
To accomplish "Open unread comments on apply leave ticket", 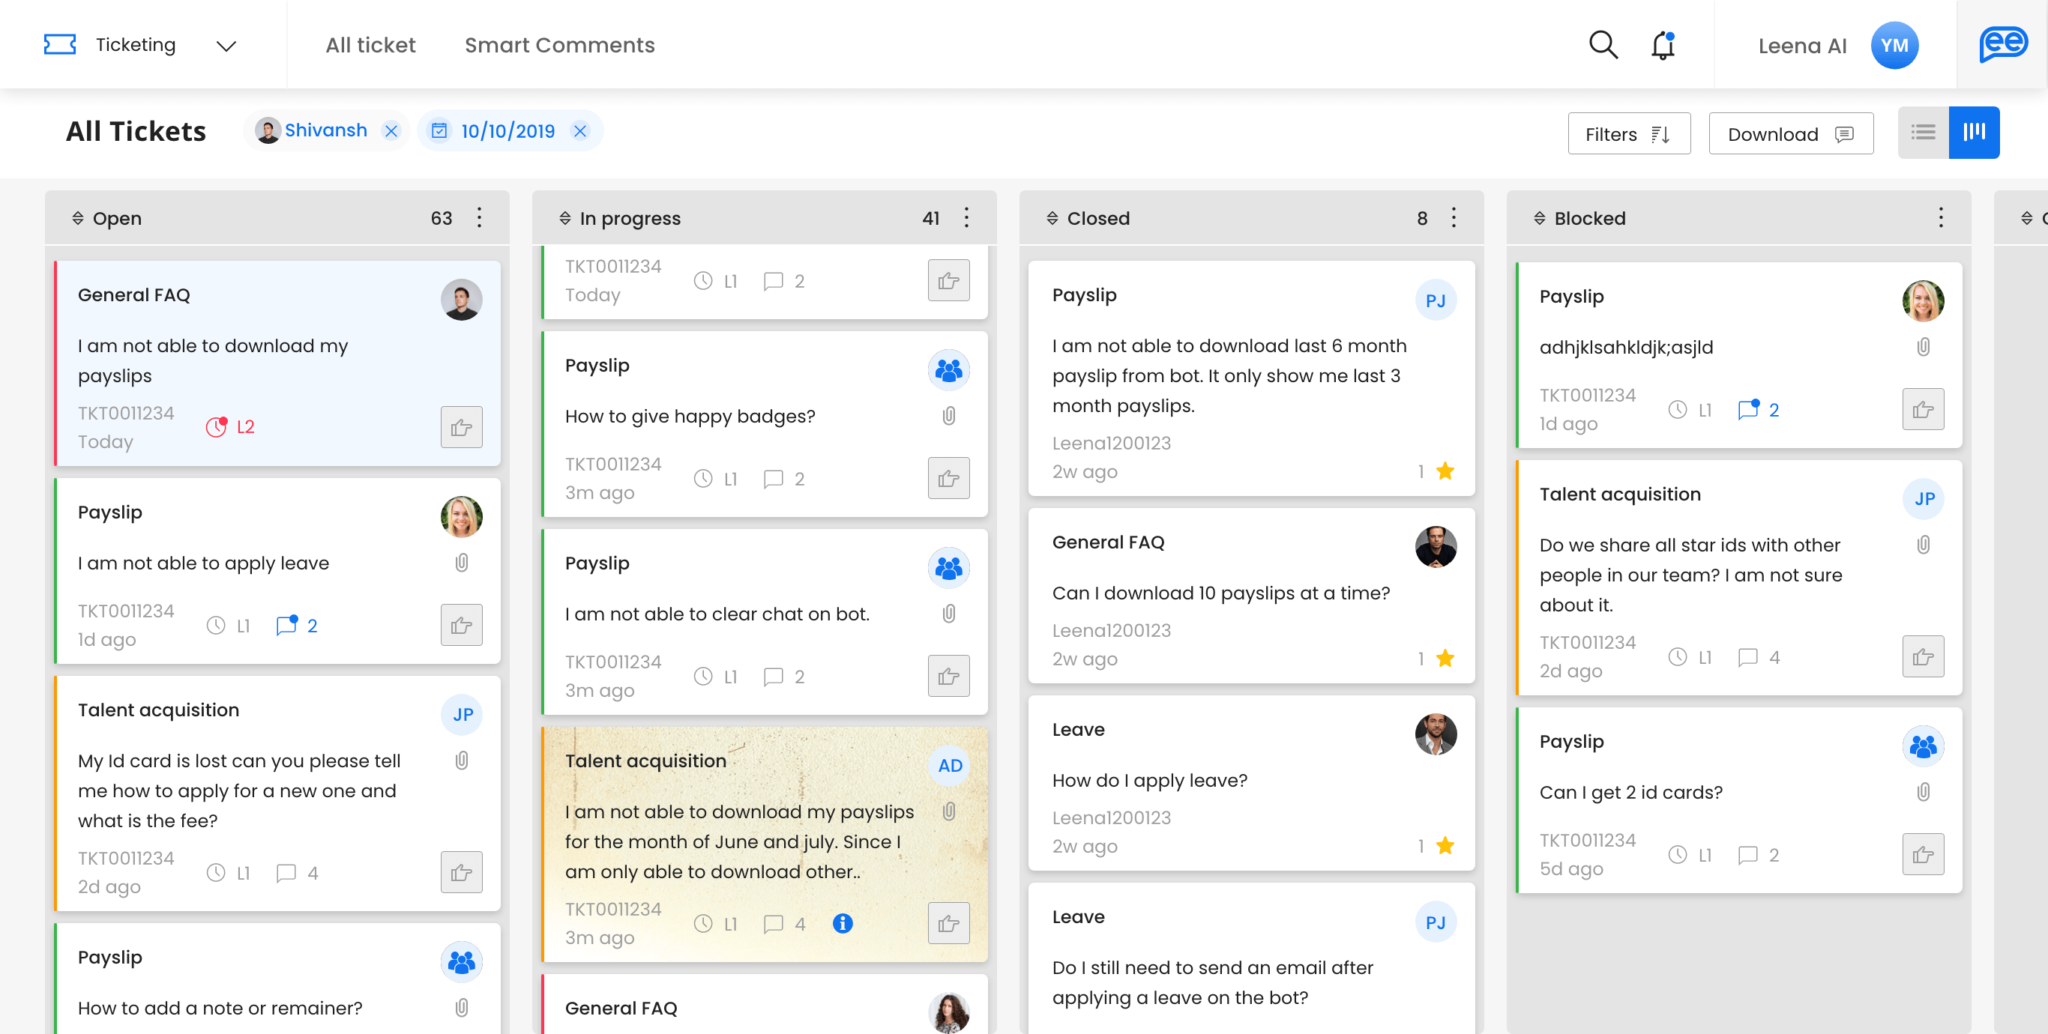I will pos(297,625).
